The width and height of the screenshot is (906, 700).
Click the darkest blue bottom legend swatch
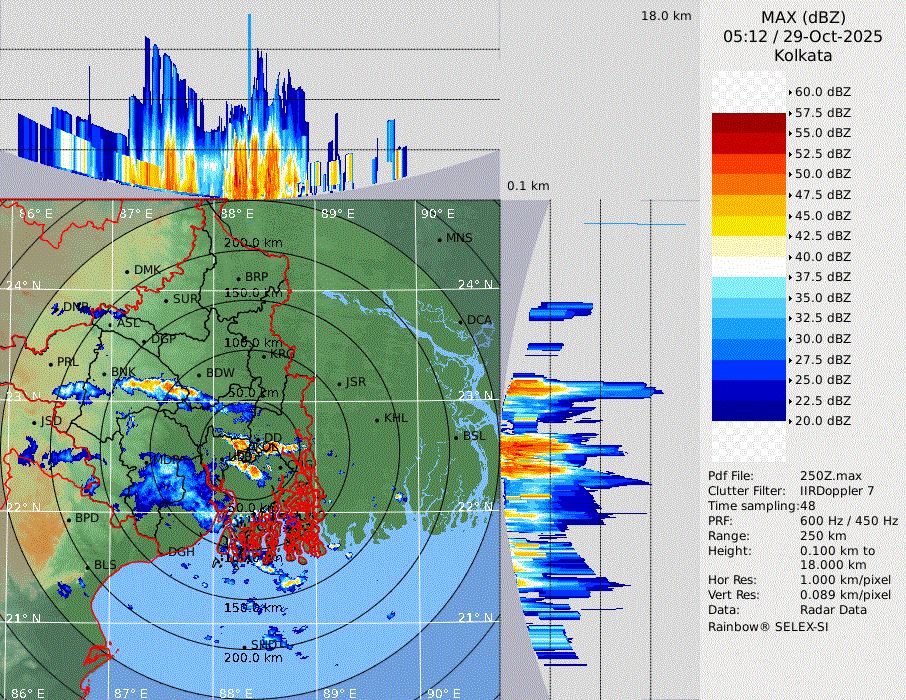click(x=749, y=410)
